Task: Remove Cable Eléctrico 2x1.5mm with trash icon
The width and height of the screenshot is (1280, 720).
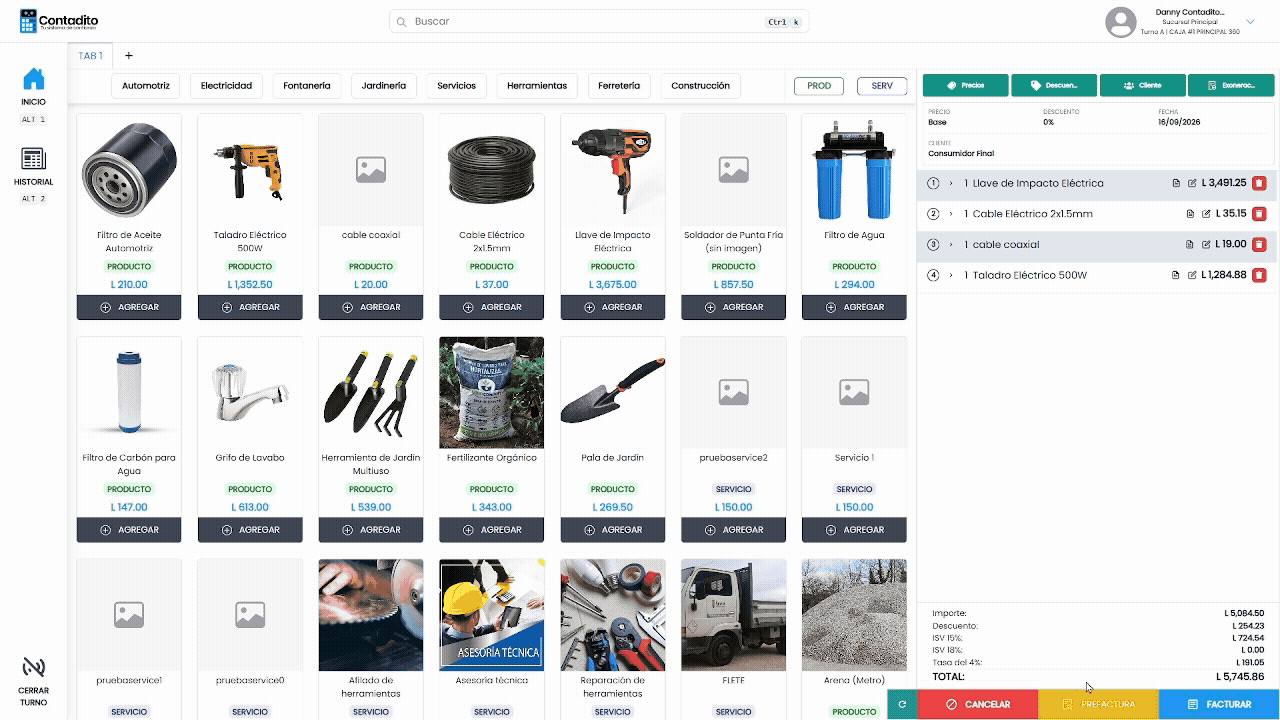Action: [x=1259, y=214]
